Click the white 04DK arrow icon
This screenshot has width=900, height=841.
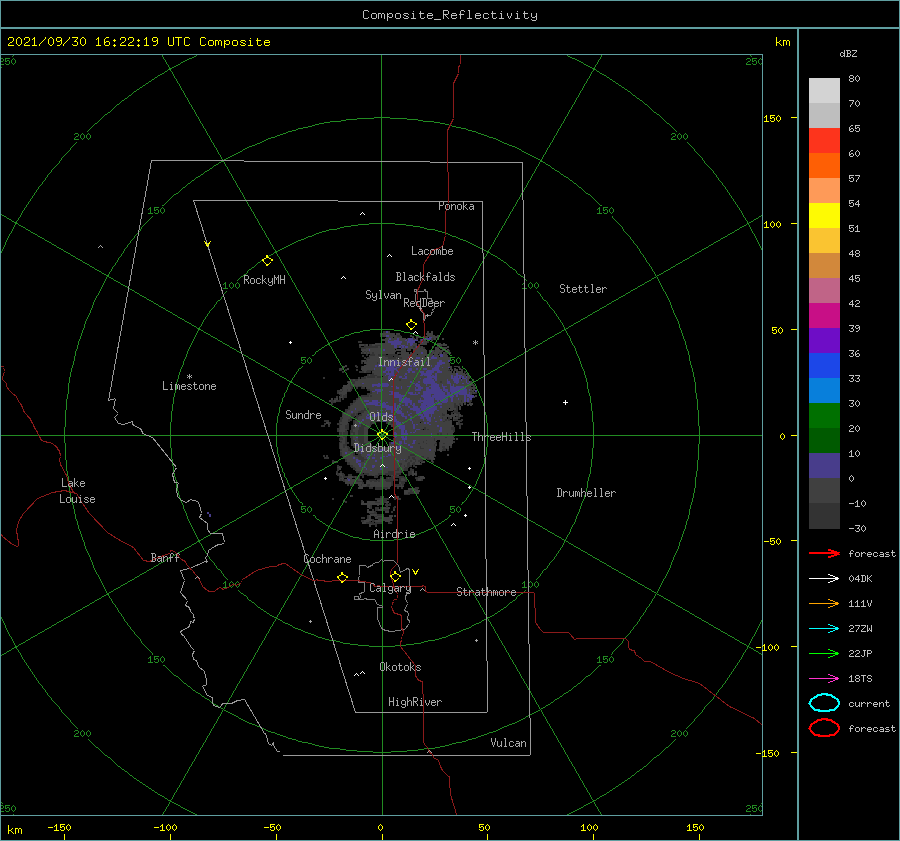824,579
